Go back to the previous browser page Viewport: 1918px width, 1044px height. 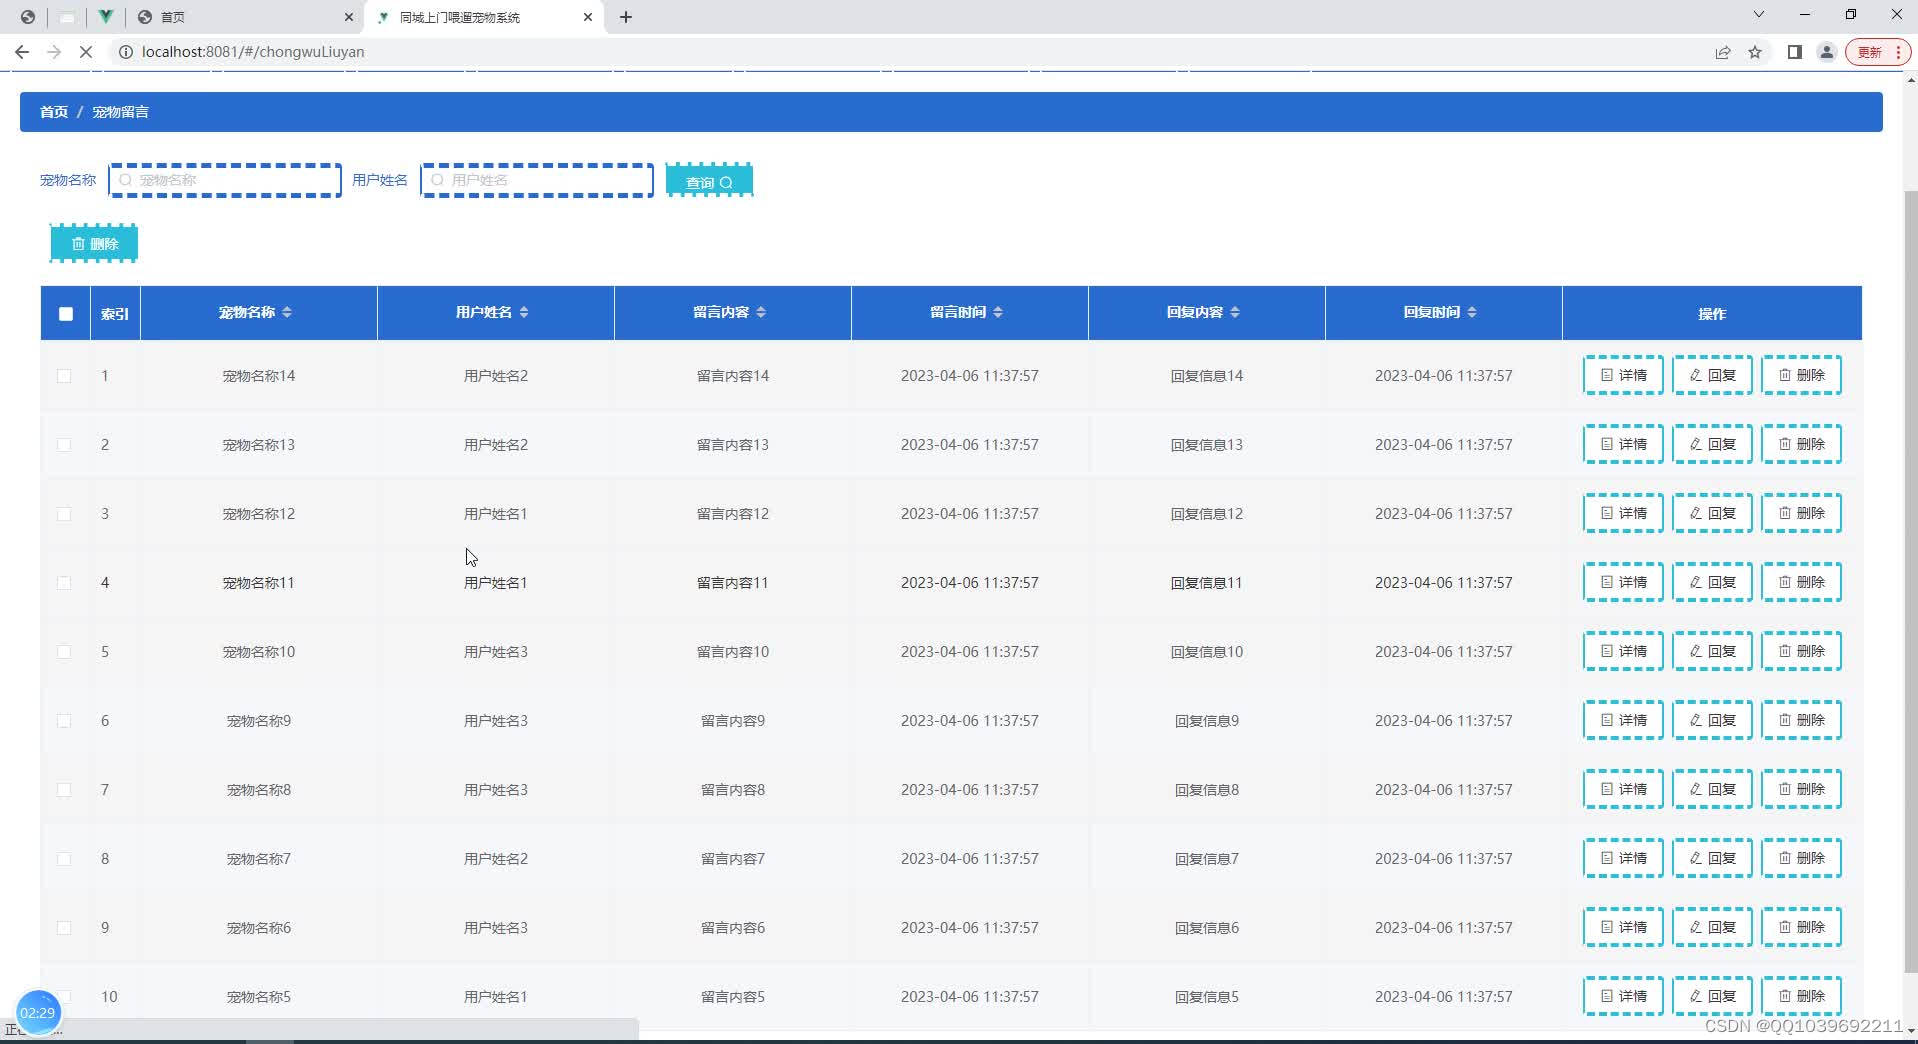(x=22, y=52)
